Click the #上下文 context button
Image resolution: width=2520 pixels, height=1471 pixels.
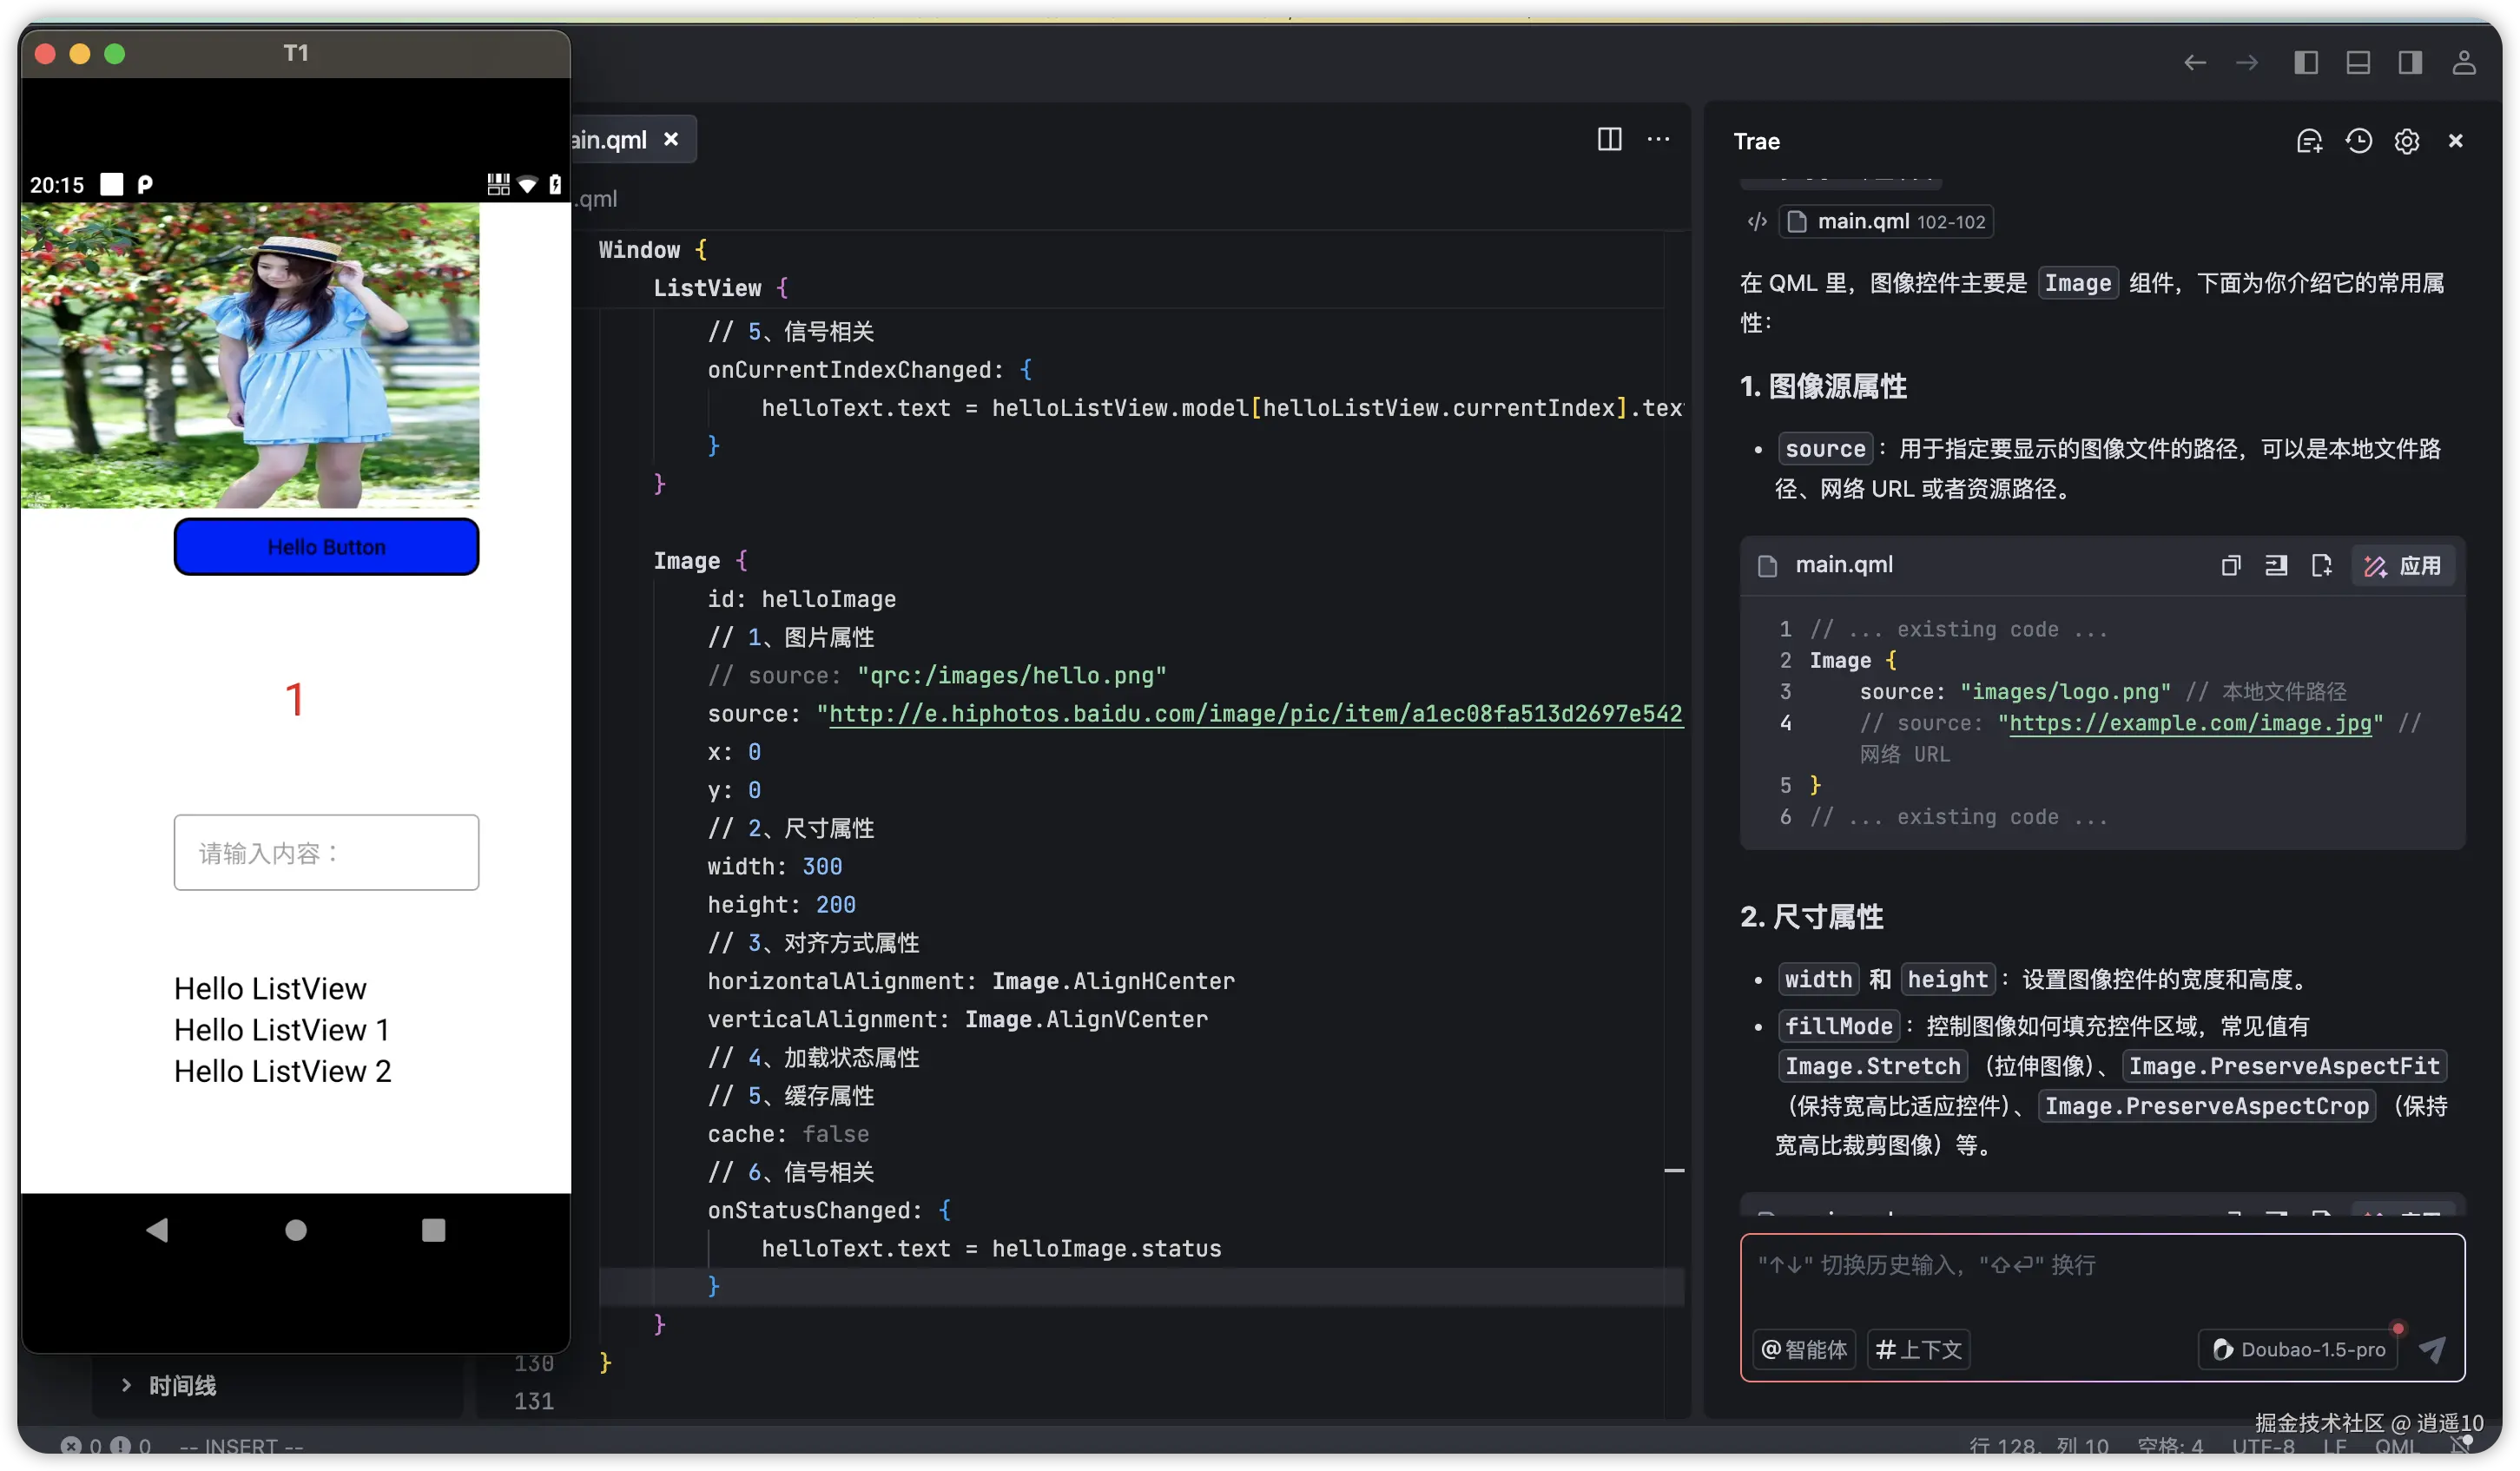coord(1918,1349)
